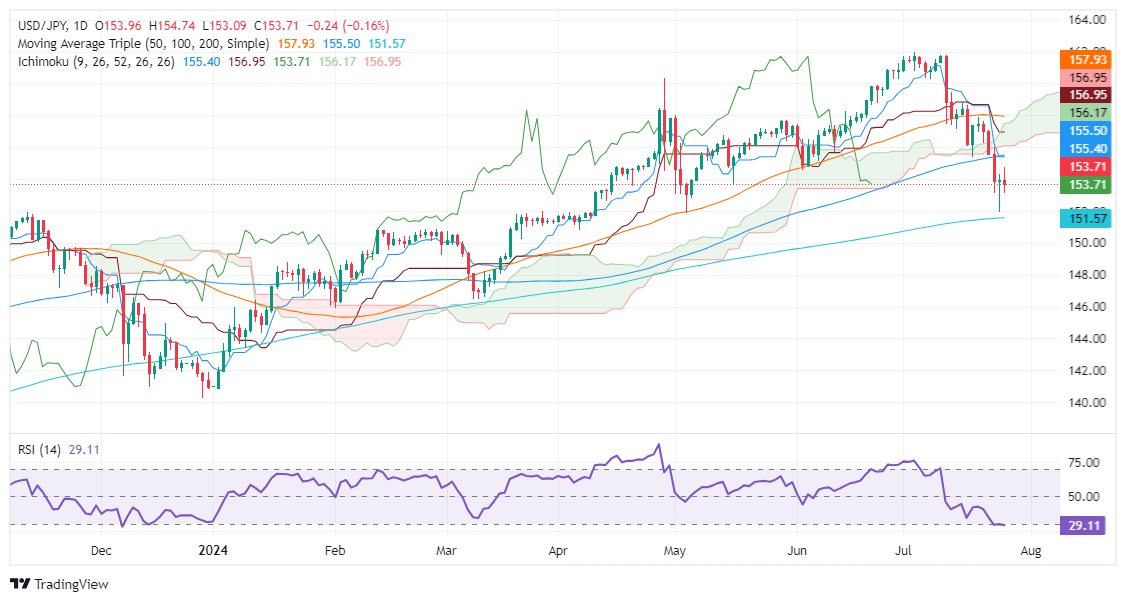Click the RSI (14) indicator label
The image size is (1126, 602).
coord(39,450)
